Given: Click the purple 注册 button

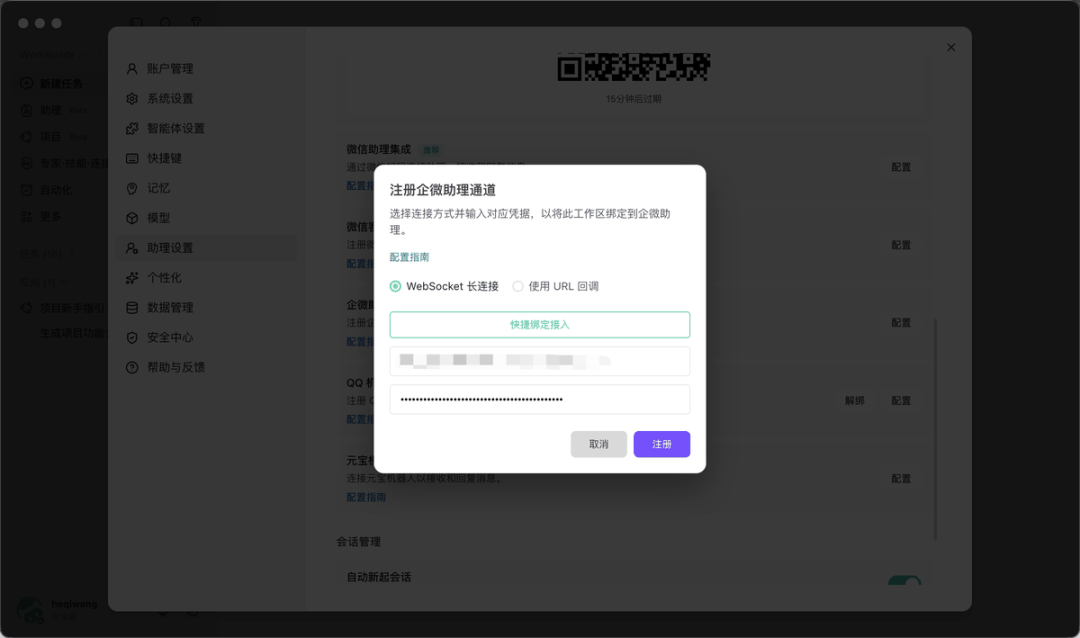Looking at the screenshot, I should 661,444.
